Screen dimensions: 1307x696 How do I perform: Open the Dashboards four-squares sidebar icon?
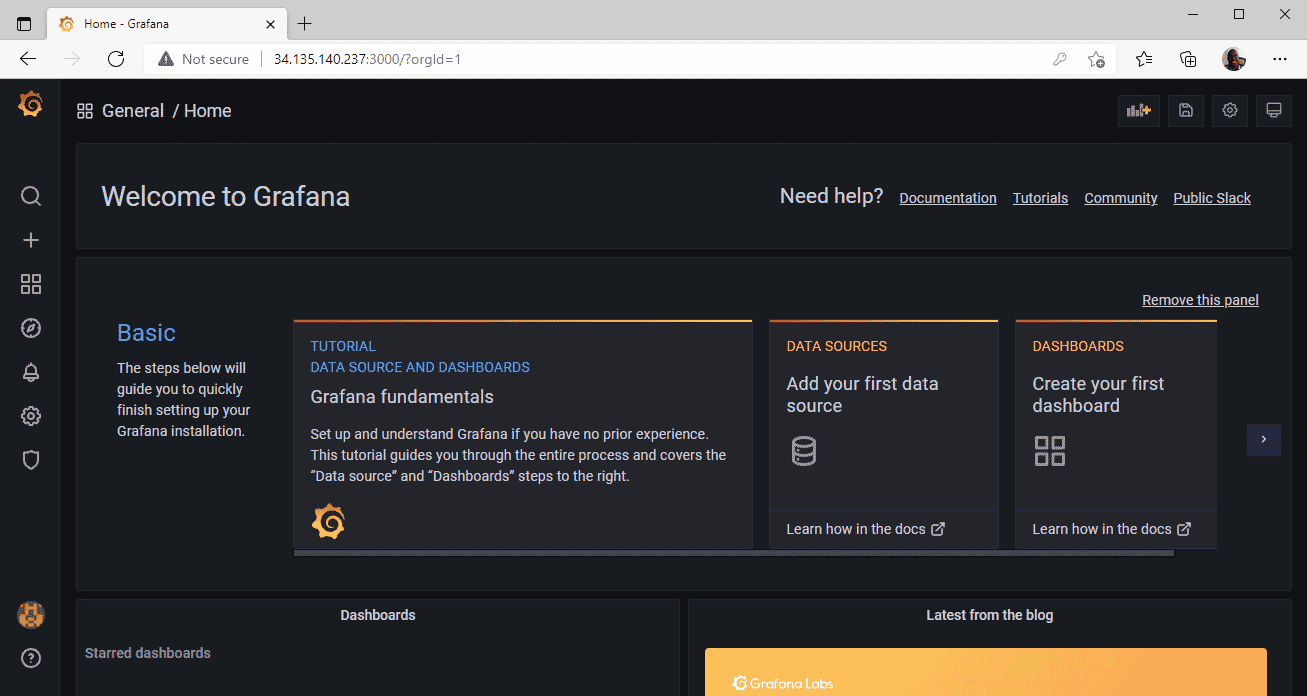pyautogui.click(x=31, y=284)
